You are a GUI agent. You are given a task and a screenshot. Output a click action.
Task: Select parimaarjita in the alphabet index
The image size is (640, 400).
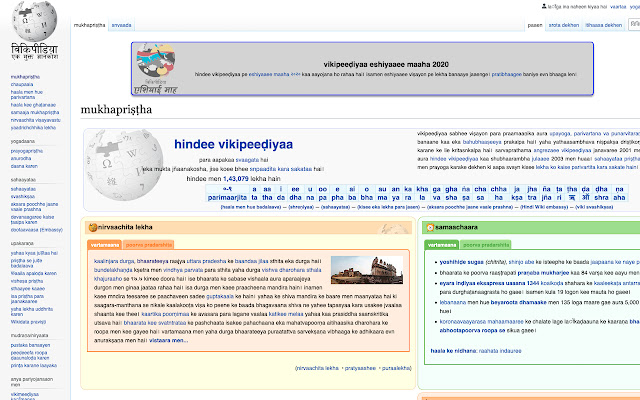227,198
